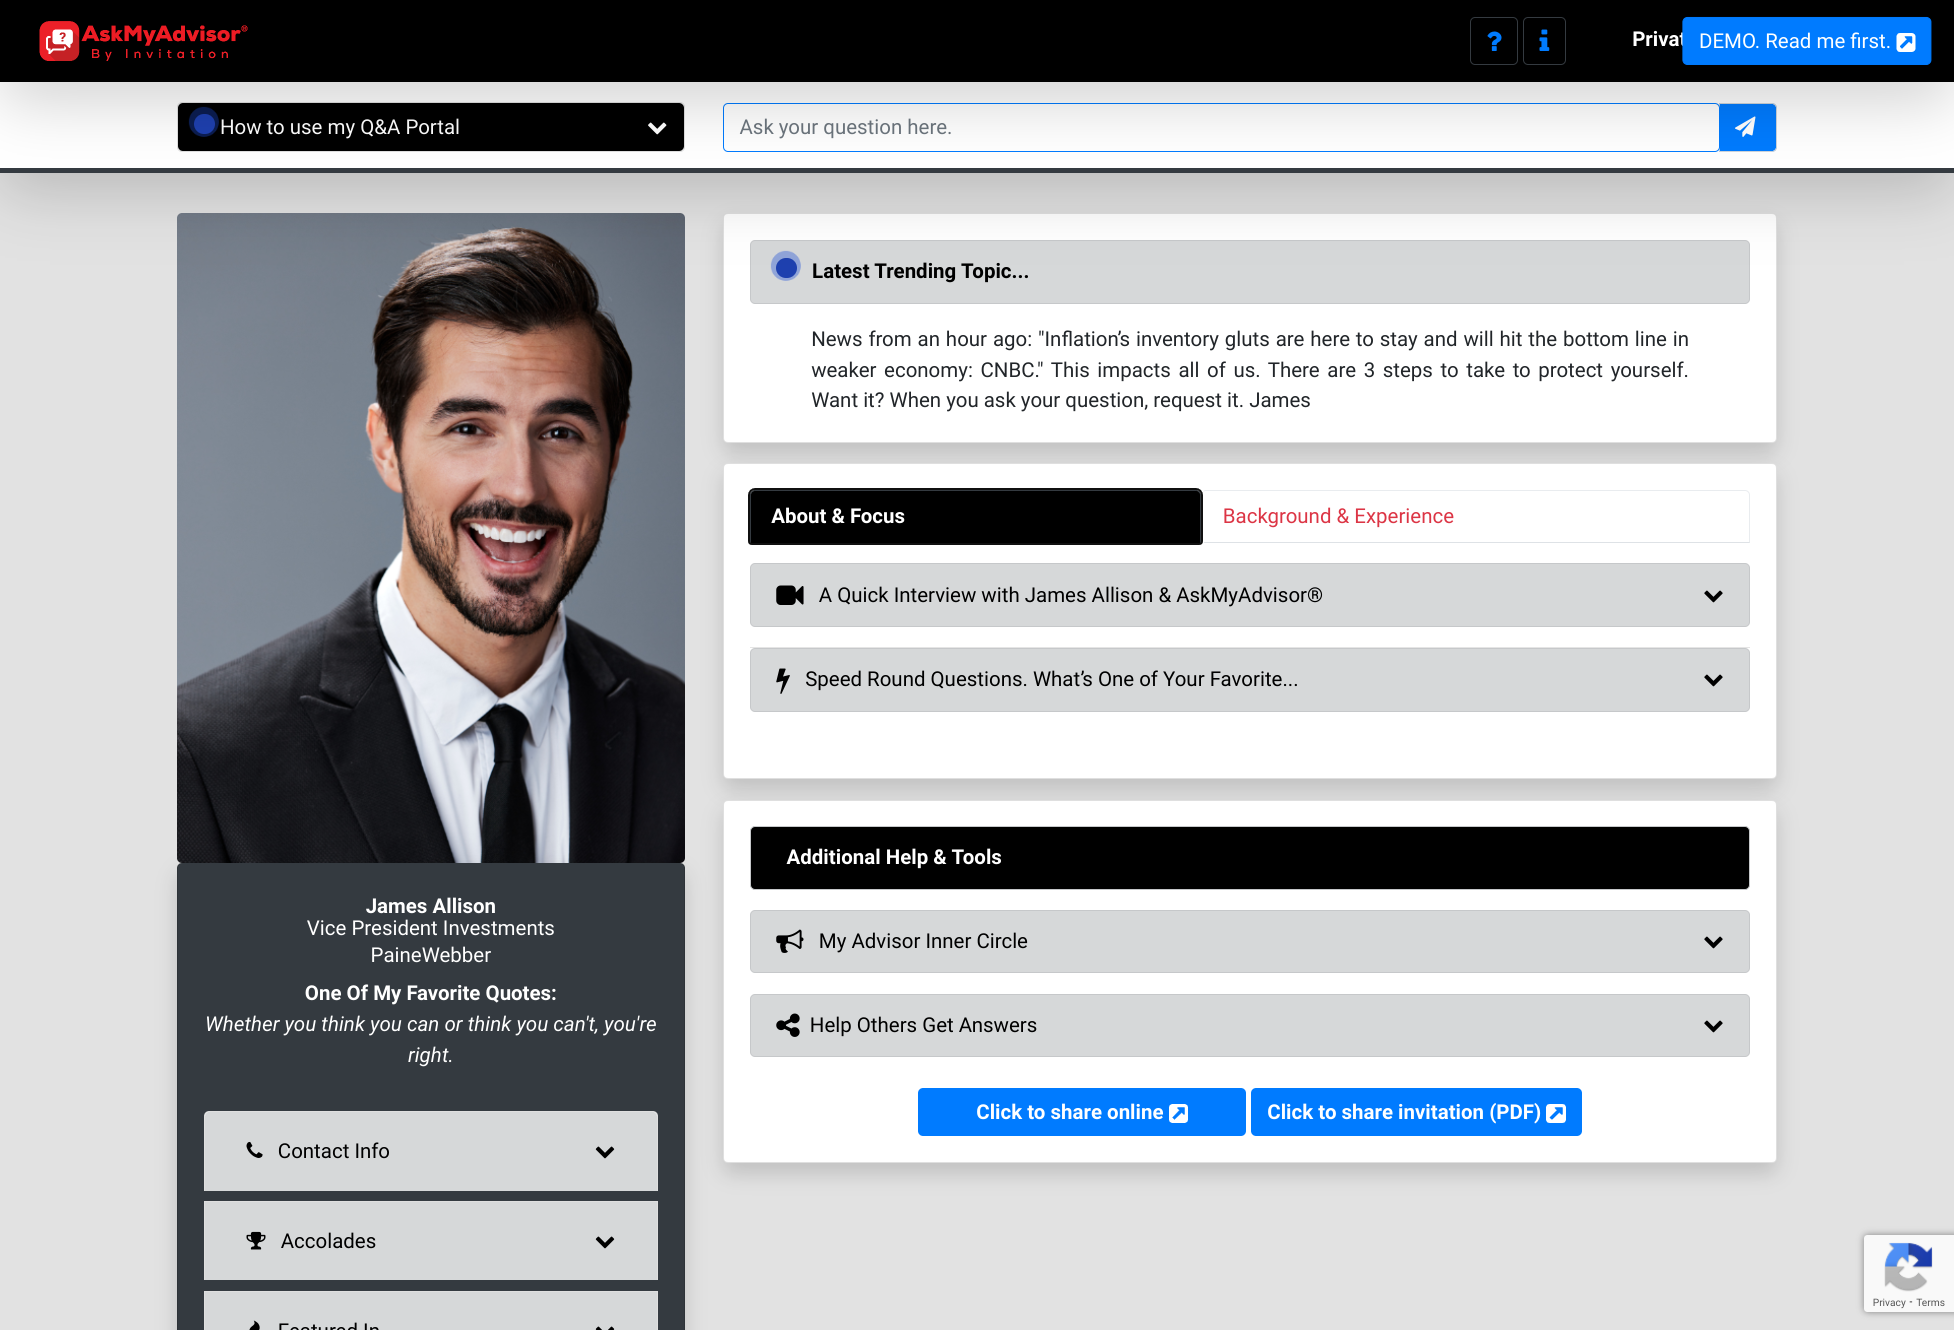Click the trophy icon in Accolades
Viewport: 1954px width, 1330px height.
[256, 1240]
